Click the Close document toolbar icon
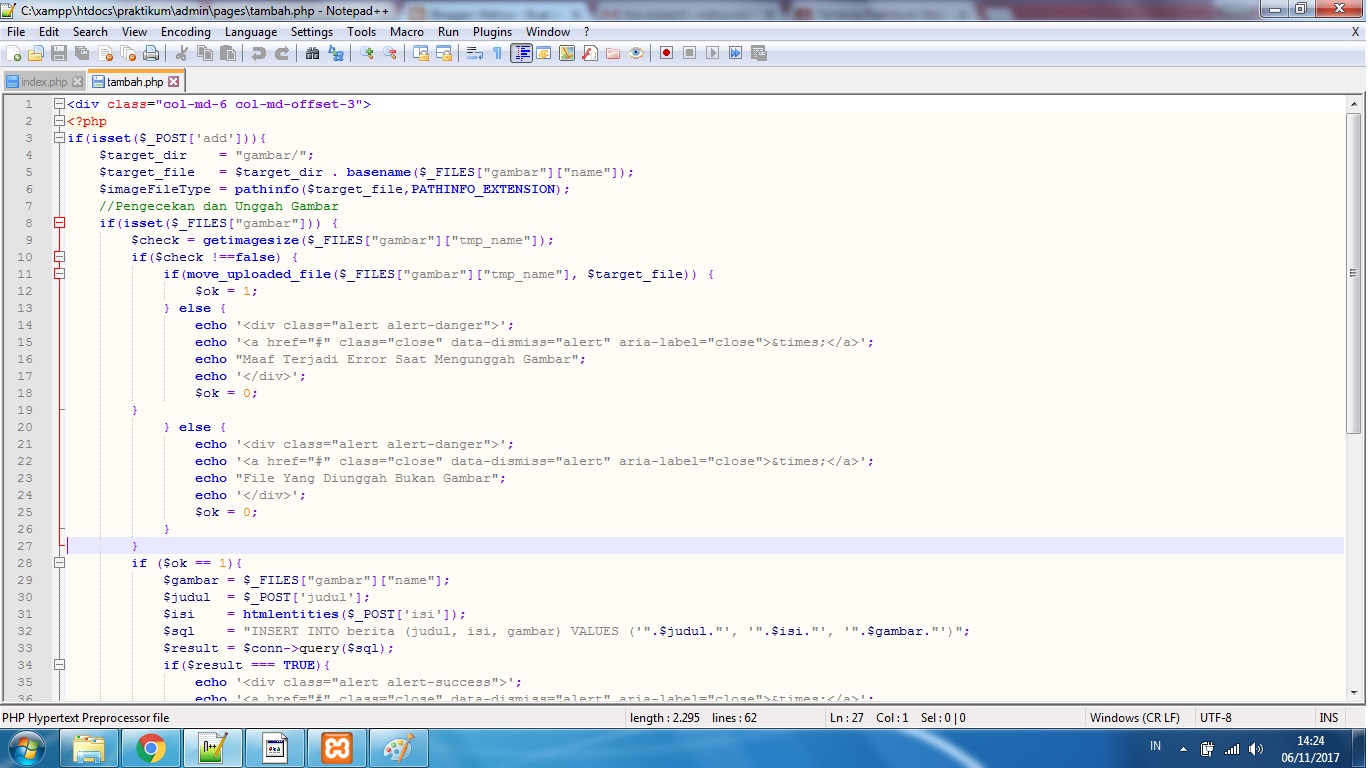The width and height of the screenshot is (1368, 768). [x=105, y=53]
